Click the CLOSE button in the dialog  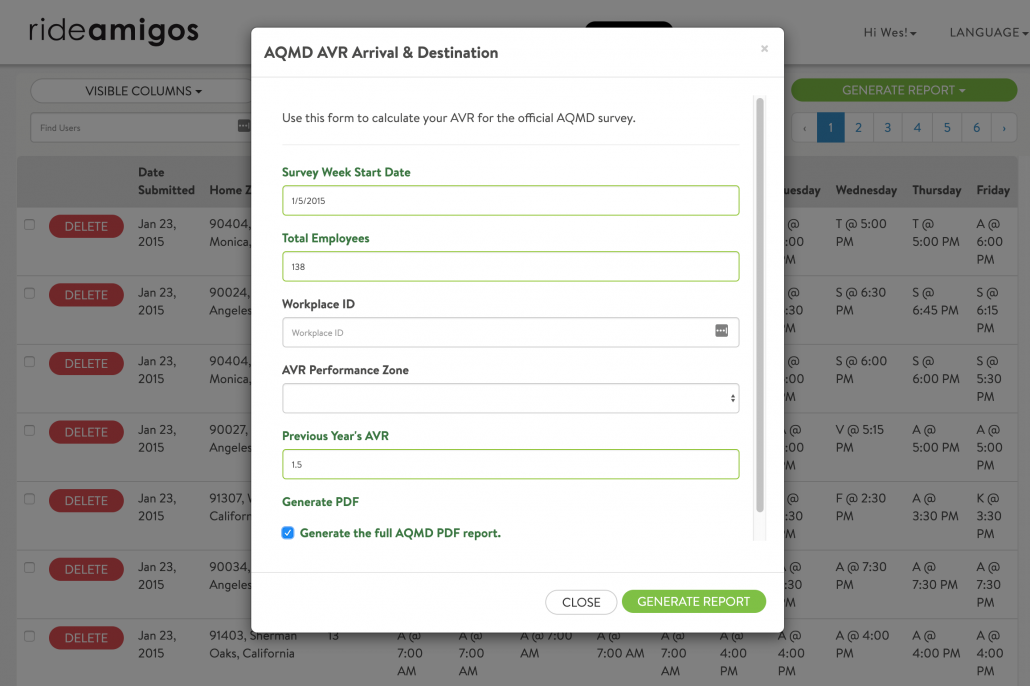click(581, 602)
